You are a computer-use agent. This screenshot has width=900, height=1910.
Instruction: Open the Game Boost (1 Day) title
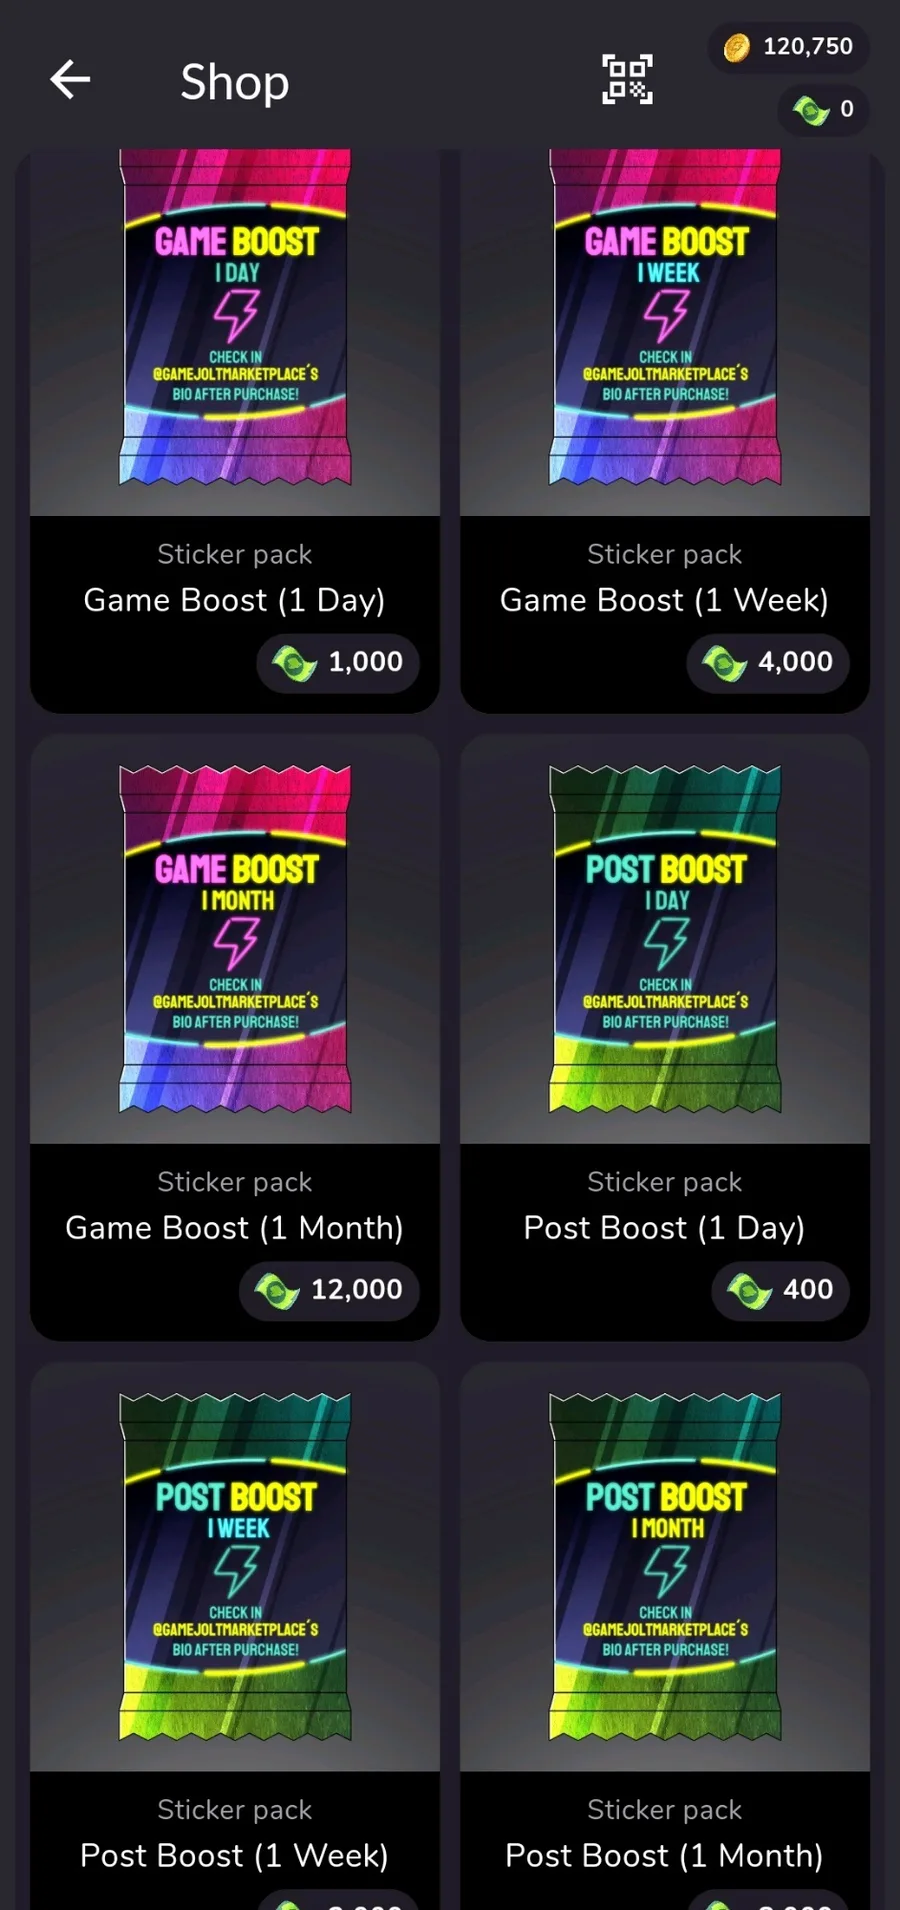pyautogui.click(x=235, y=600)
